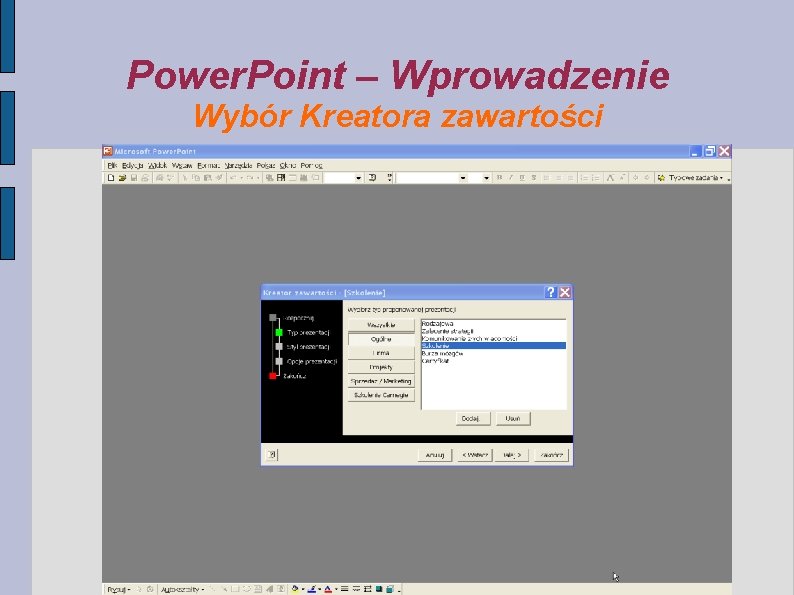Click the Dalej next button
794x595 pixels.
(512, 455)
